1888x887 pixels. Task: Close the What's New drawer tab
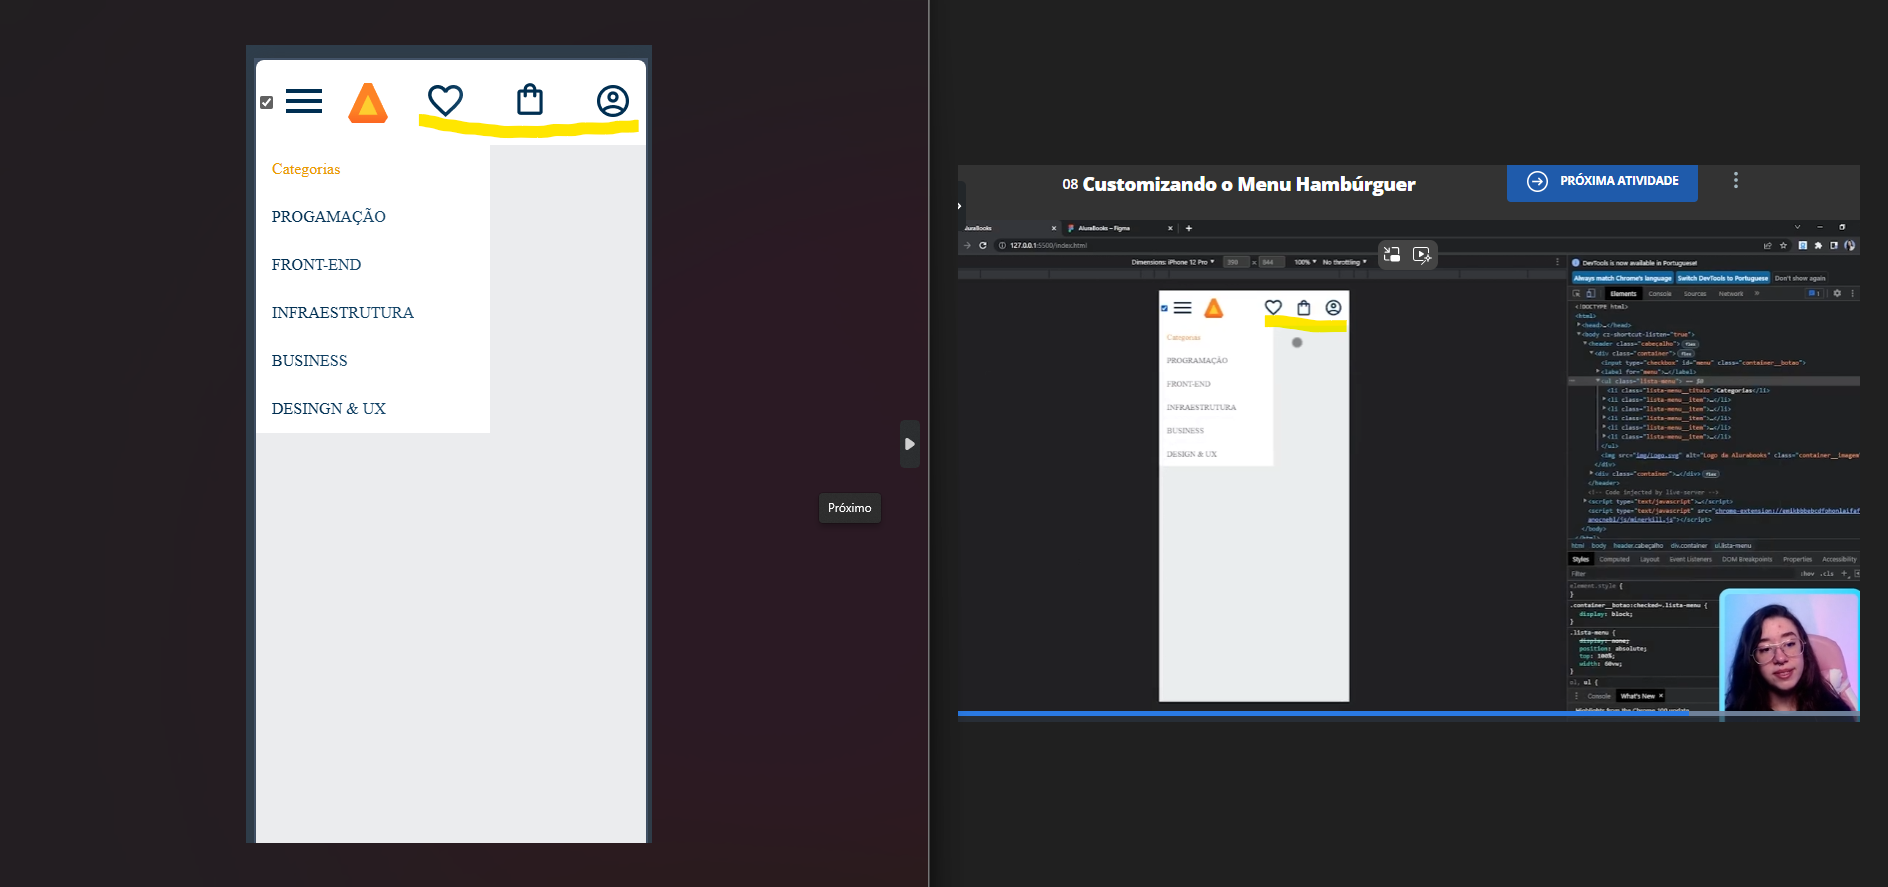[x=1661, y=696]
